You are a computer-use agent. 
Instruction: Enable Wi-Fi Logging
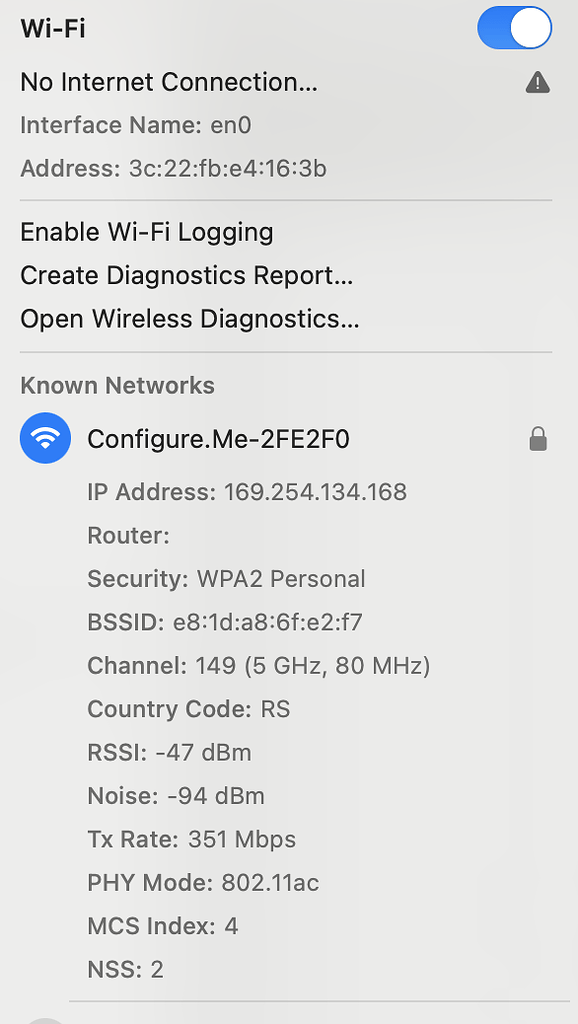[146, 232]
